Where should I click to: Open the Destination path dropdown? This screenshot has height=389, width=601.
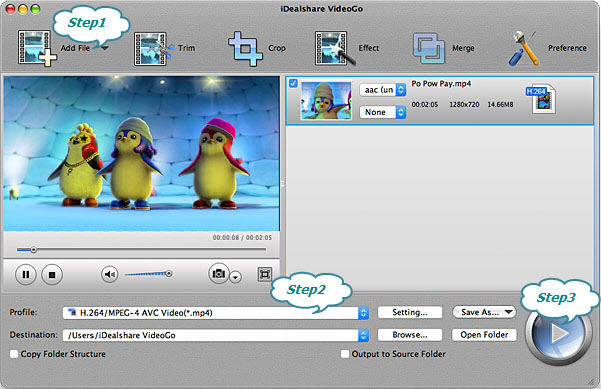(363, 335)
